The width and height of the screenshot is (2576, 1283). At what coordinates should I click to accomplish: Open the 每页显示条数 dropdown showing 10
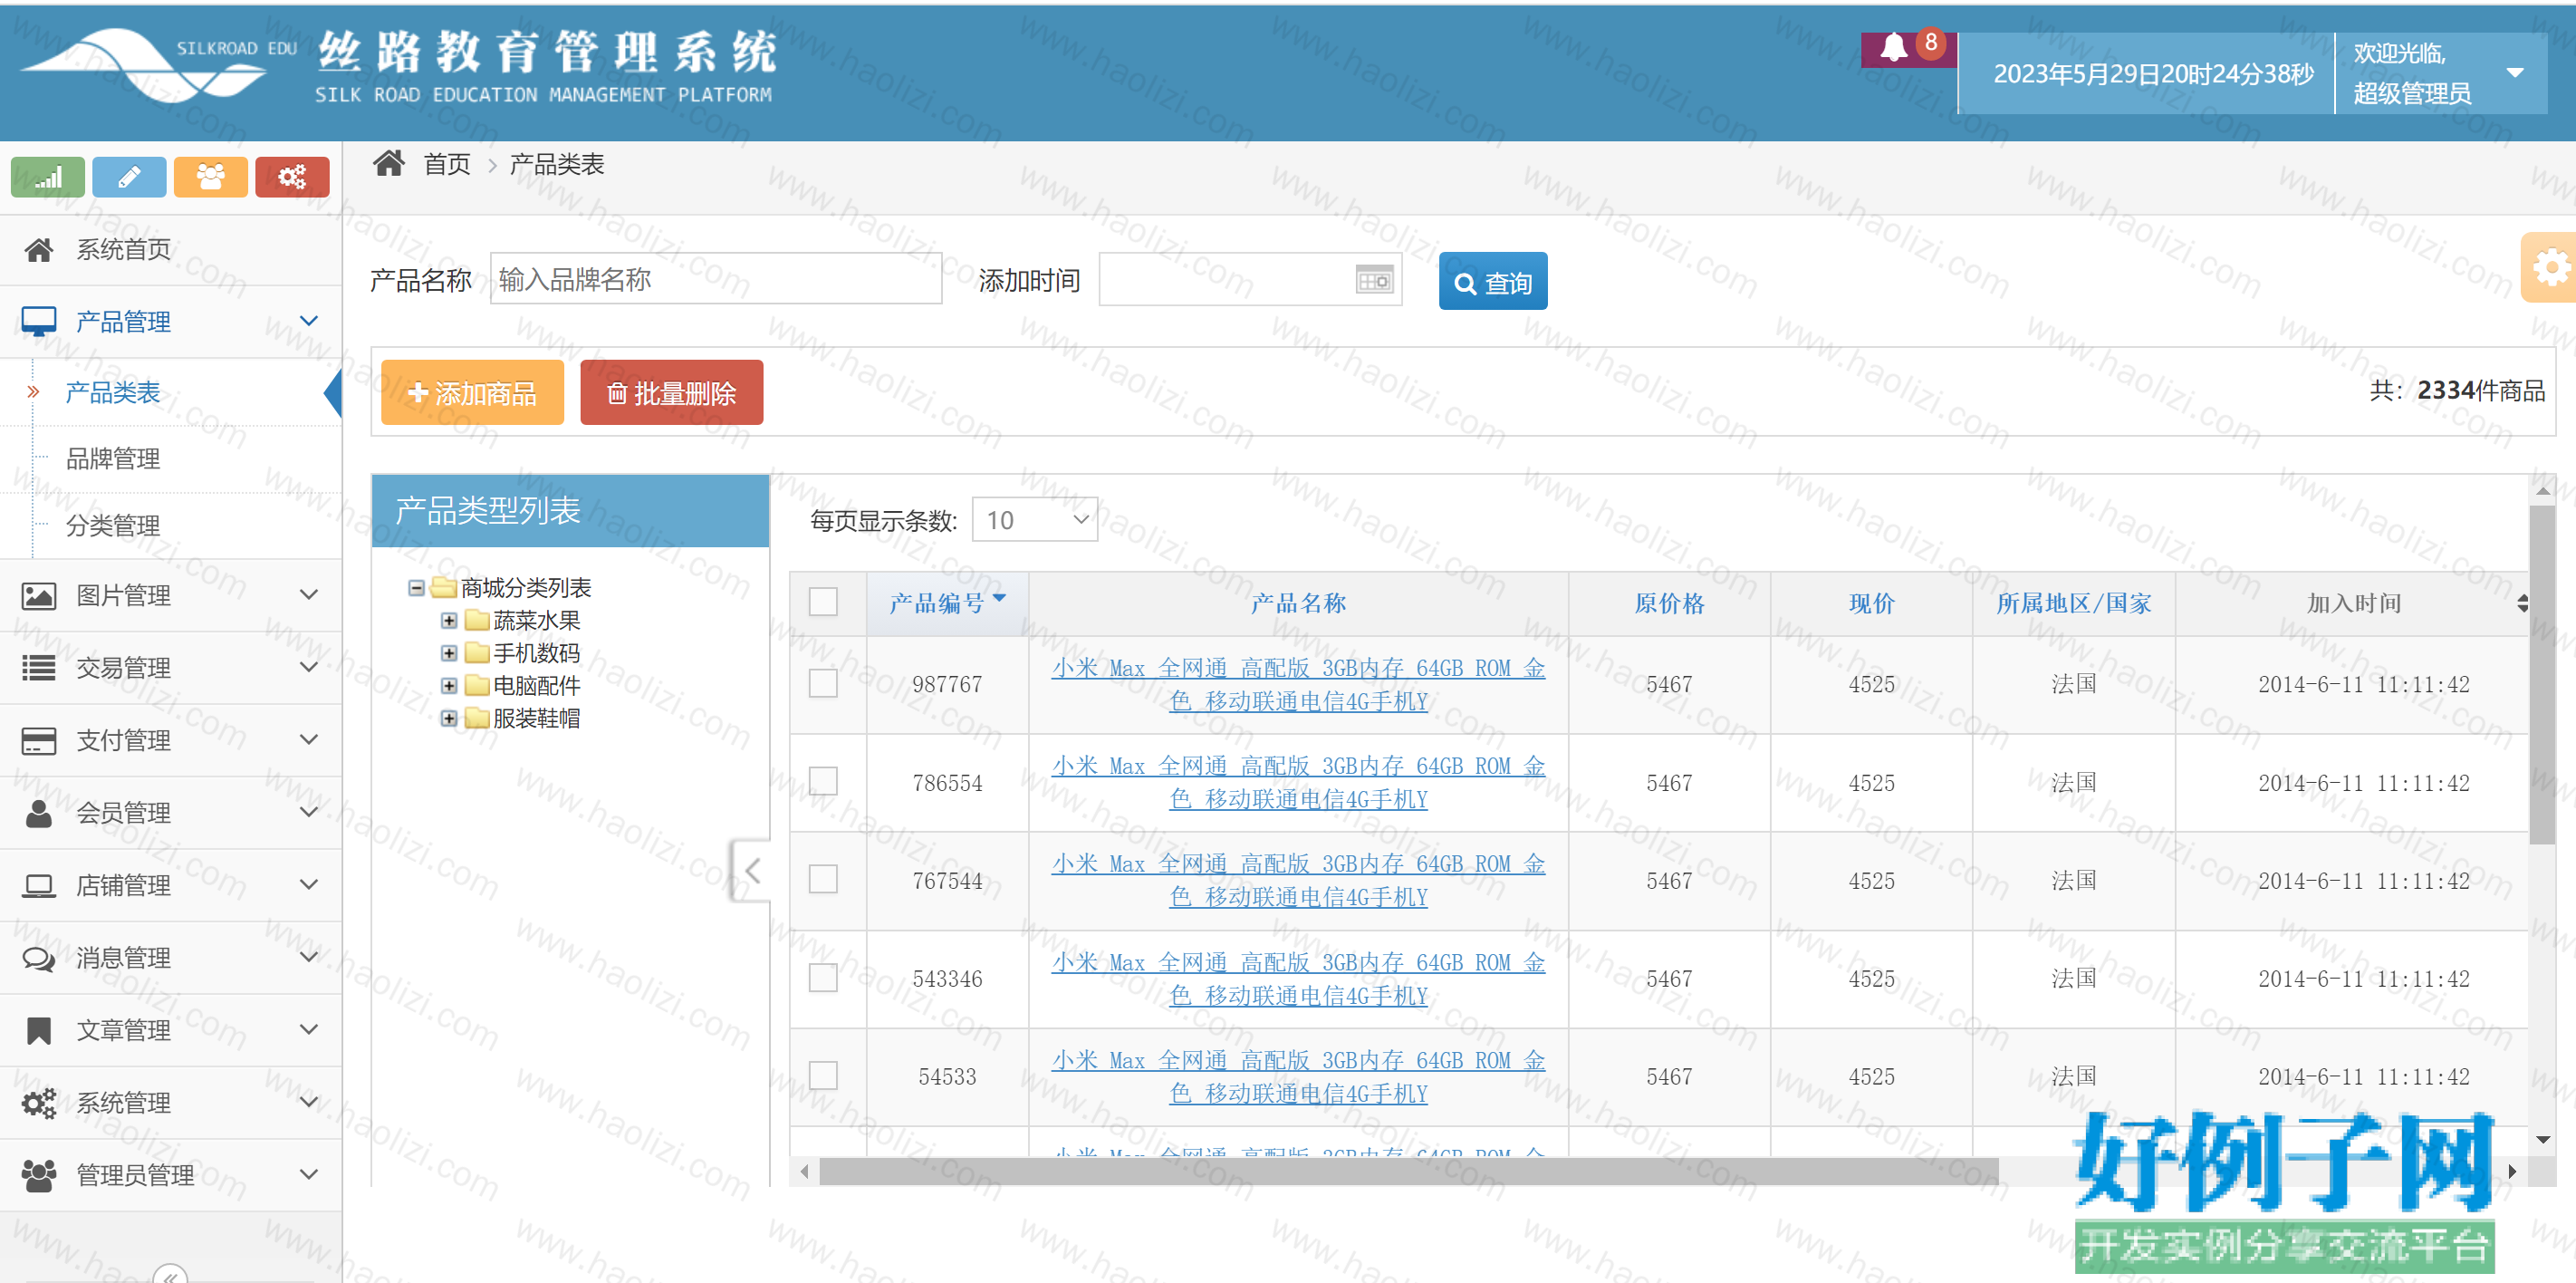pos(1034,520)
